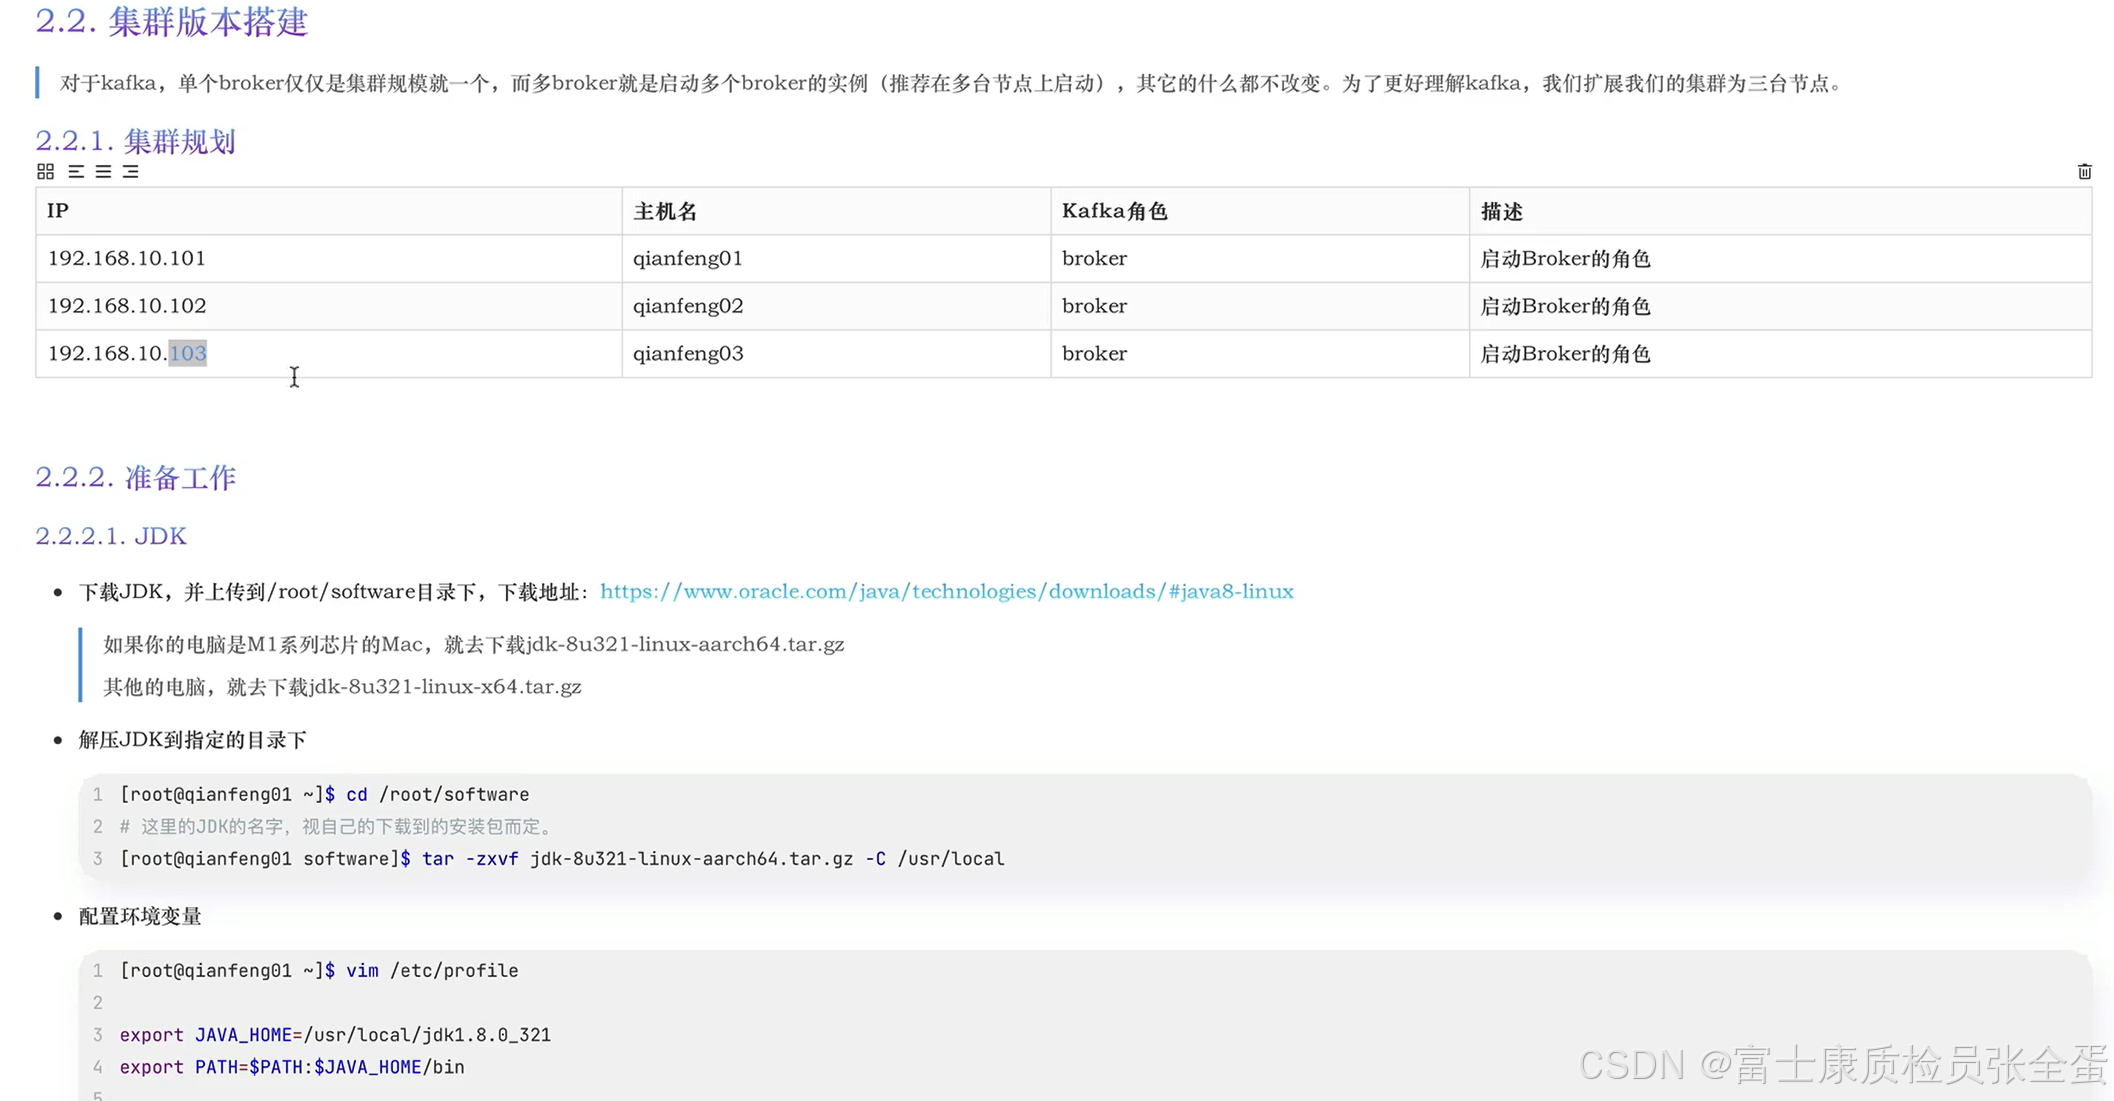This screenshot has height=1101, width=2114.
Task: Click the Kafka角色 column header
Action: [x=1114, y=211]
